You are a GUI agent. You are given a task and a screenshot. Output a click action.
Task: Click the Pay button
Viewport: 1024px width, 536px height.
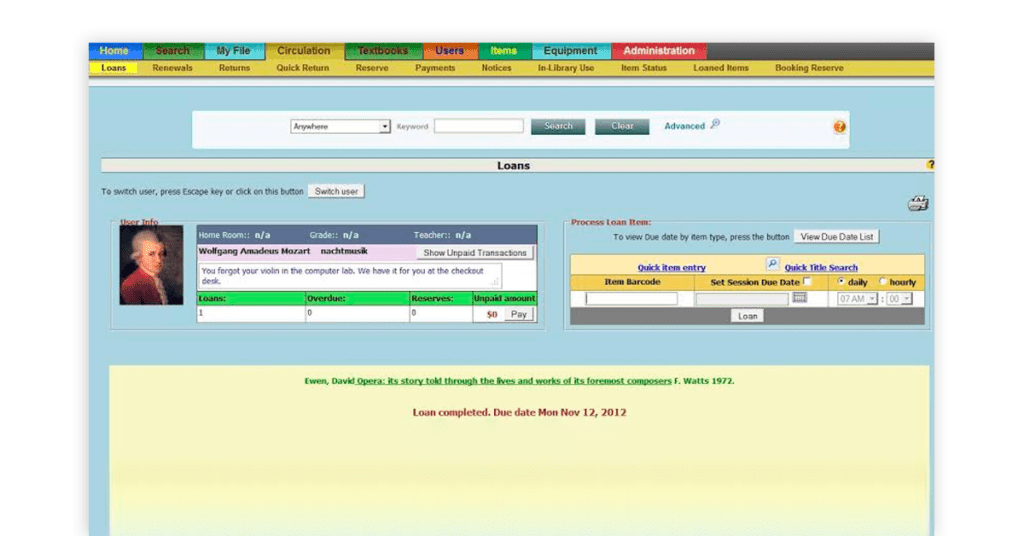pyautogui.click(x=519, y=314)
